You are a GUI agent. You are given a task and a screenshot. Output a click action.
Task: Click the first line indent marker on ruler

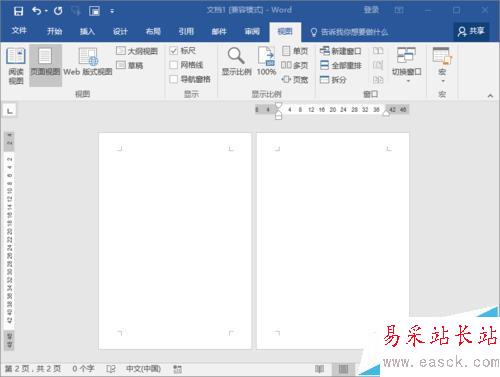(279, 106)
